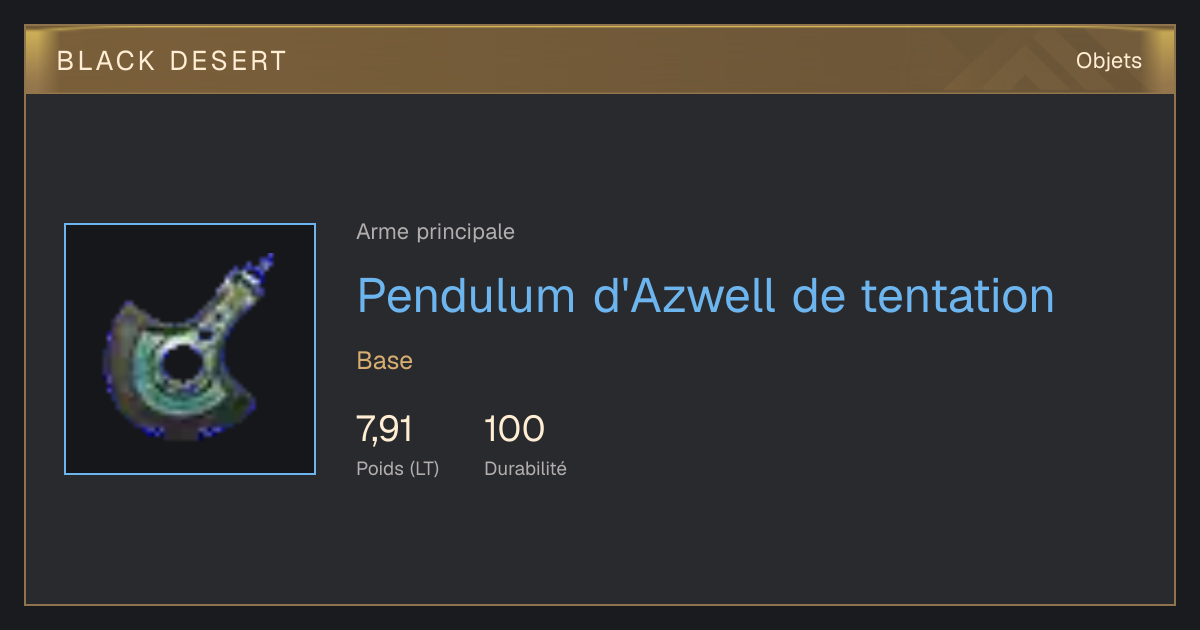The image size is (1200, 630).
Task: Click the empty dark card area below stats
Action: [x=600, y=545]
